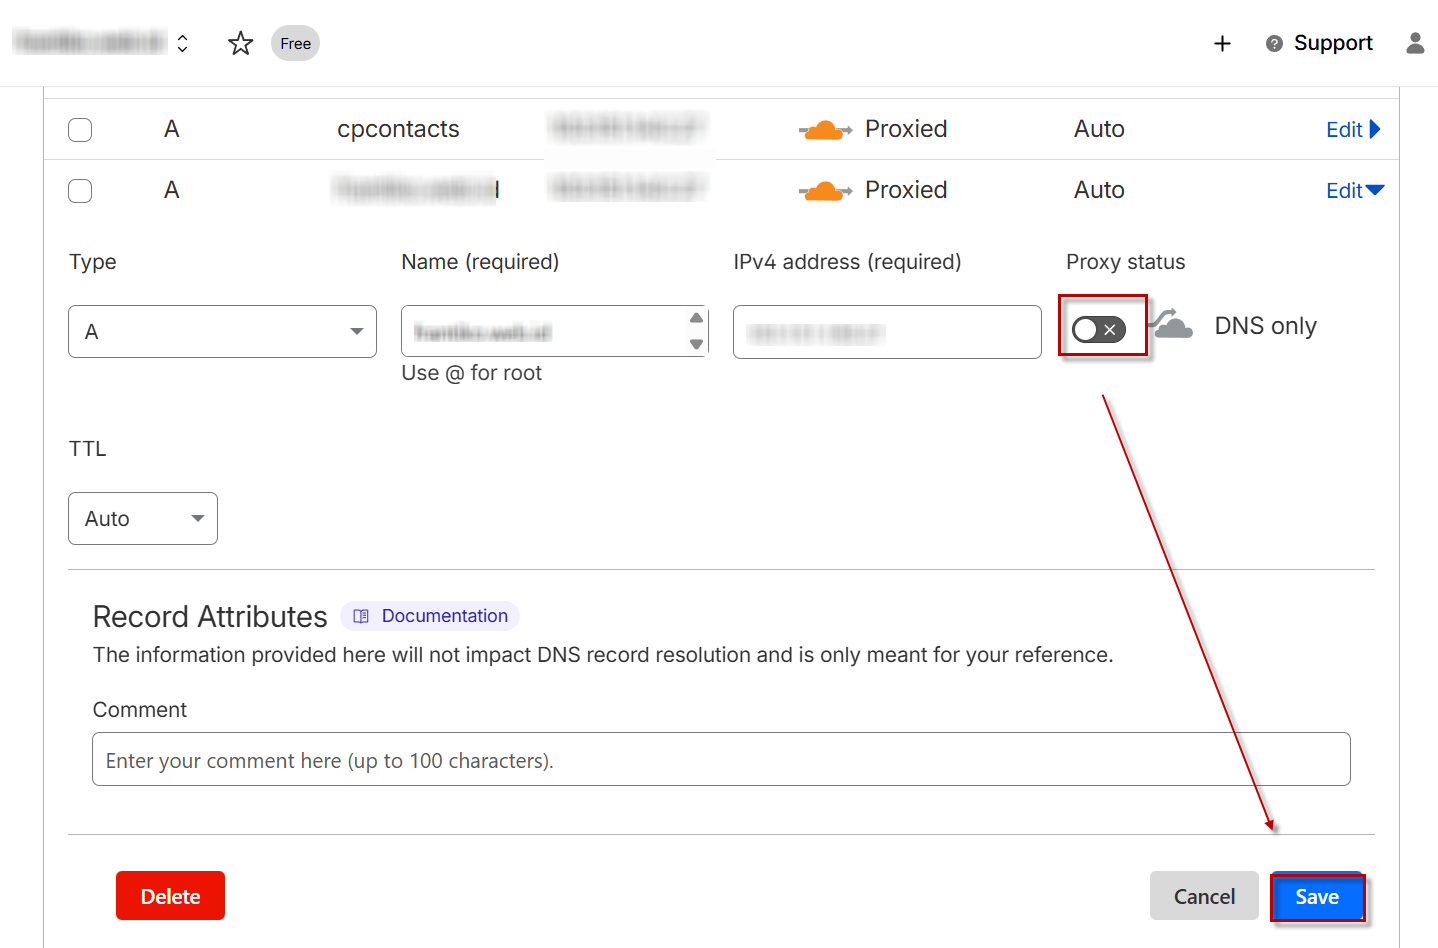Image resolution: width=1438 pixels, height=948 pixels.
Task: Cancel editing the DNS record
Action: pos(1204,897)
